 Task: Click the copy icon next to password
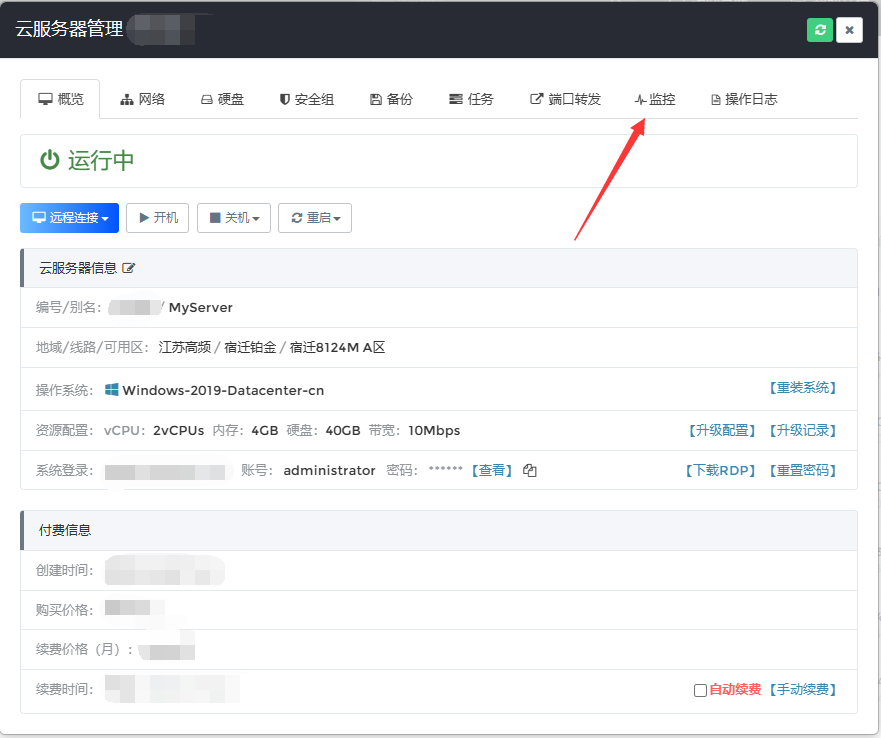[530, 470]
